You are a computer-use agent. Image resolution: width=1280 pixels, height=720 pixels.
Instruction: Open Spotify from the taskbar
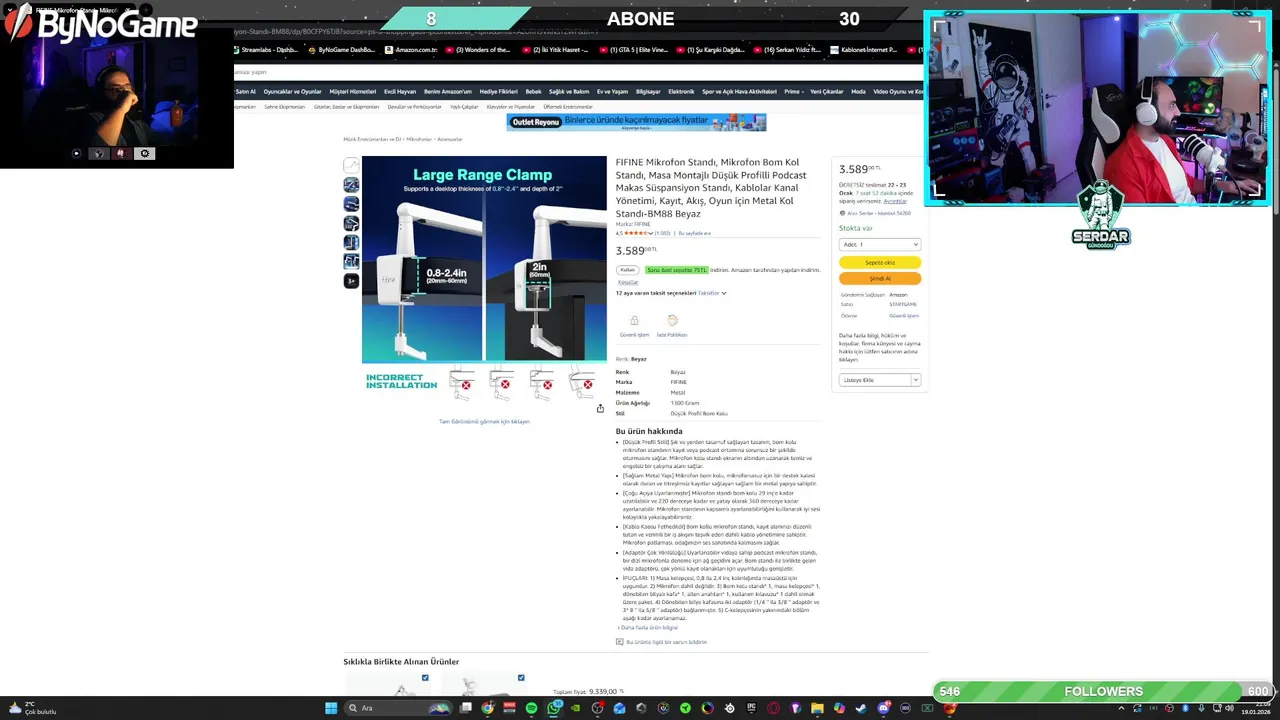pyautogui.click(x=531, y=708)
